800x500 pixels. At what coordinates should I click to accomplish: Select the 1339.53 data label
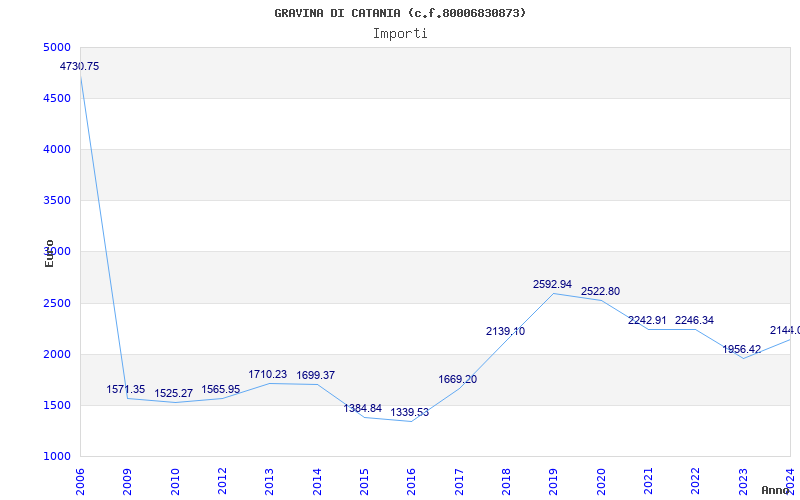point(410,412)
